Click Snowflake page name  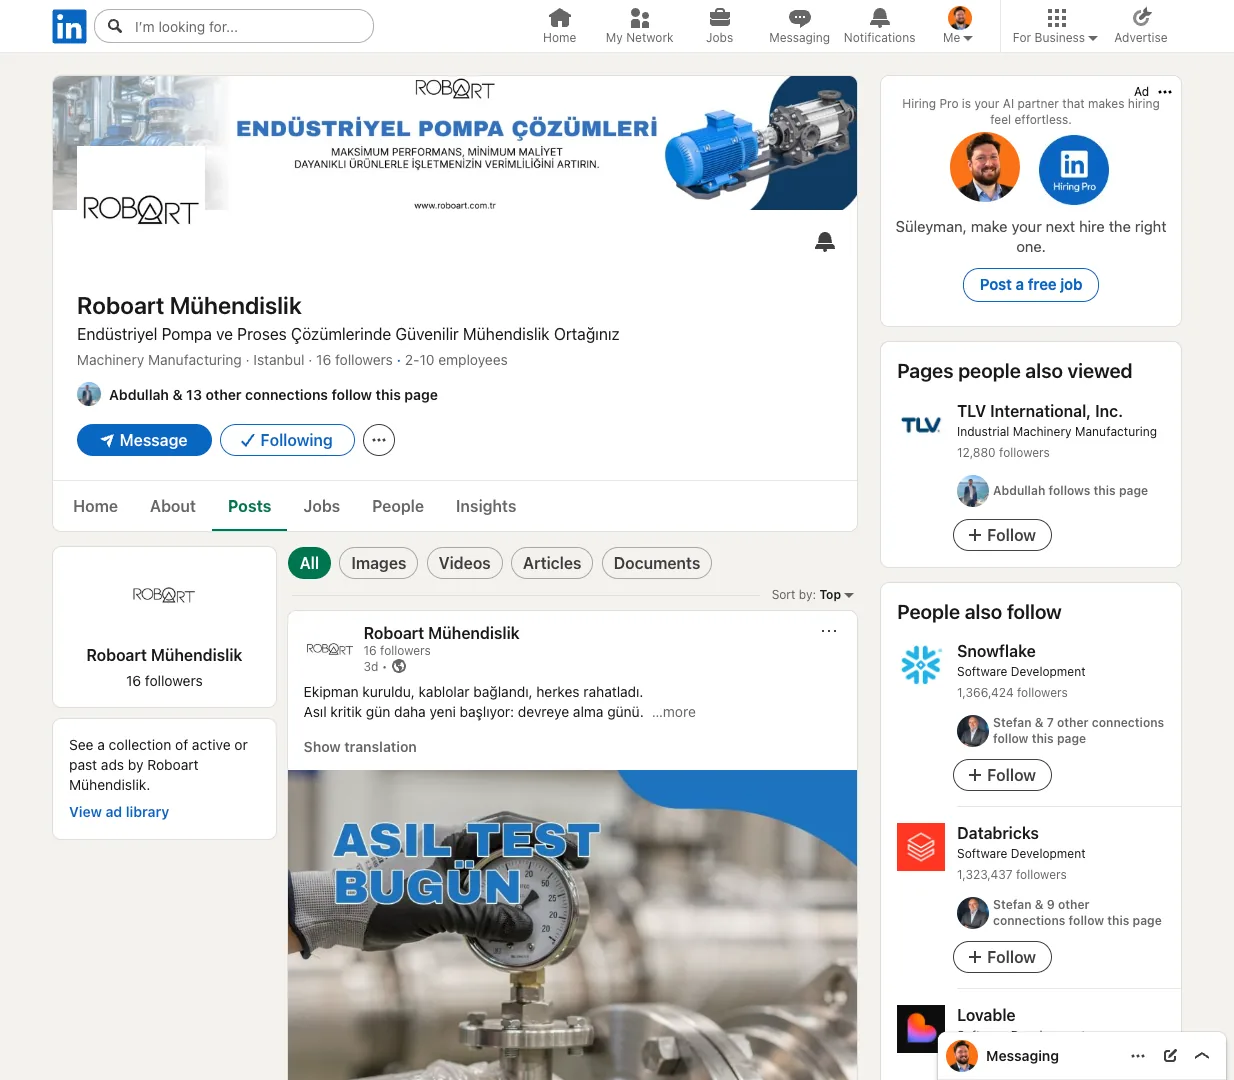pos(996,651)
